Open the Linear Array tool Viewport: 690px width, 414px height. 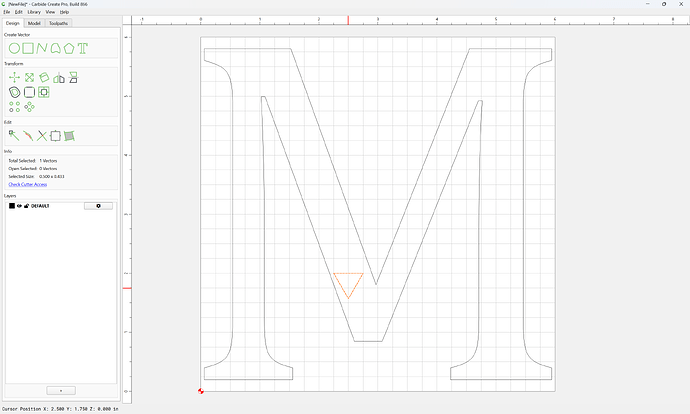pyautogui.click(x=15, y=107)
